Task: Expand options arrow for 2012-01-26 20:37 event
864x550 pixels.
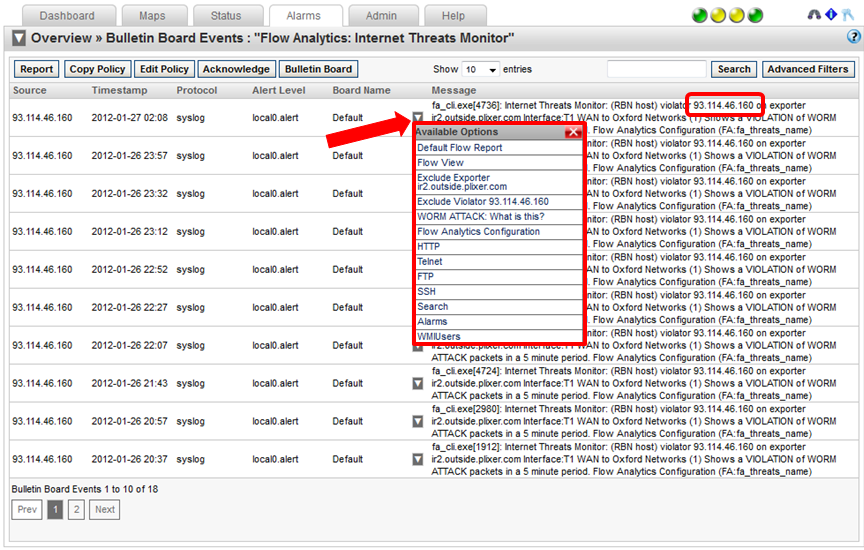Action: tap(418, 459)
